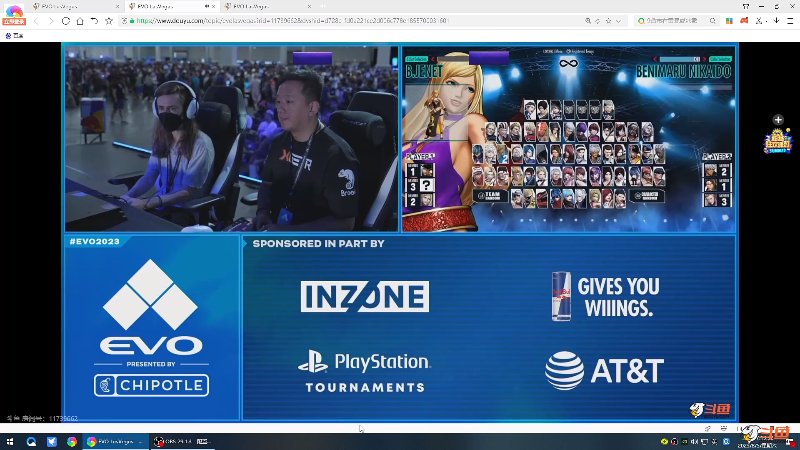Screen dimensions: 800x450
Task: Open the Baidu bookmark in bookmarks bar
Action: click(x=14, y=36)
